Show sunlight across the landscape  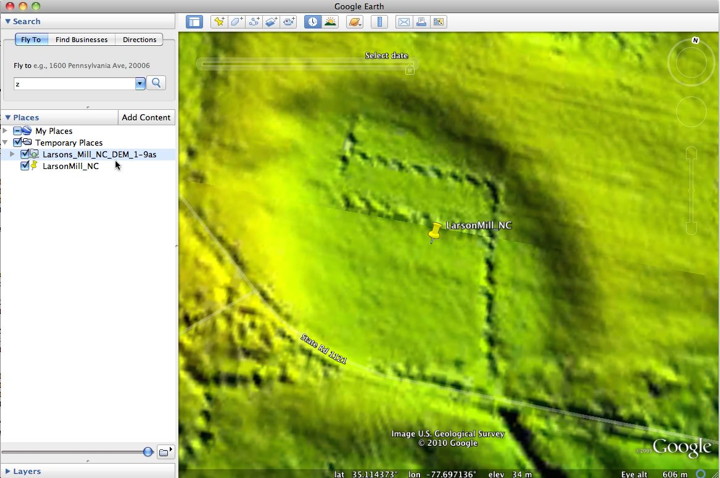tap(330, 21)
